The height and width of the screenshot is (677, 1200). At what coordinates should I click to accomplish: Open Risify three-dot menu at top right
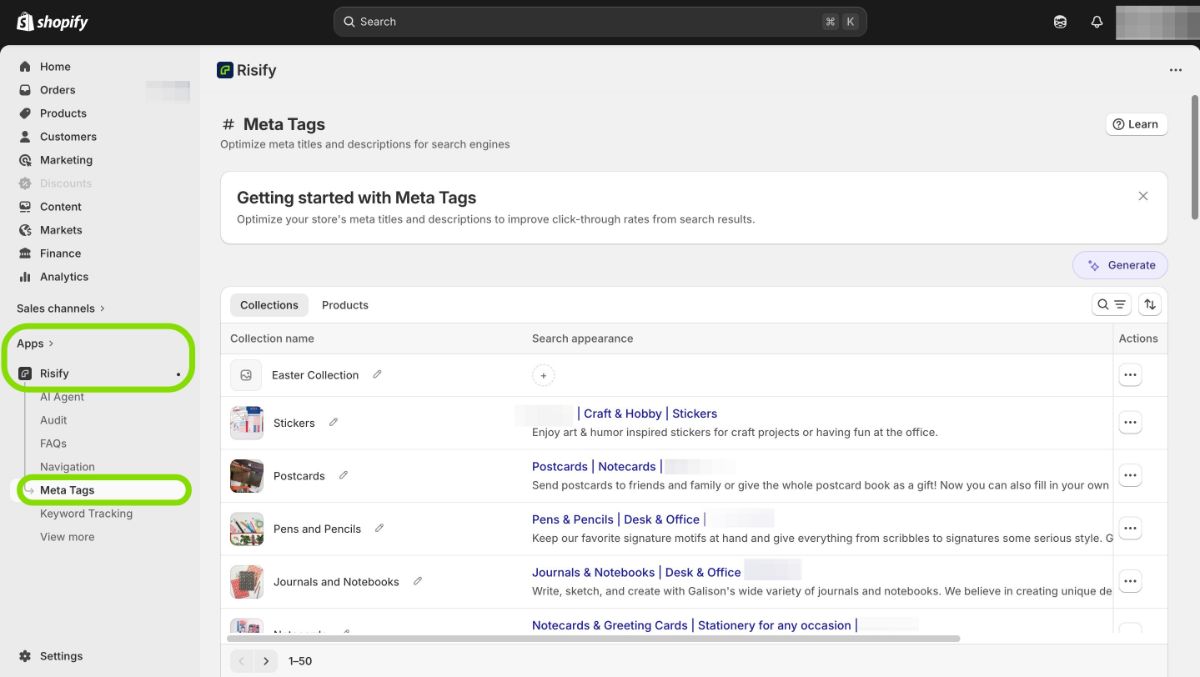1175,70
